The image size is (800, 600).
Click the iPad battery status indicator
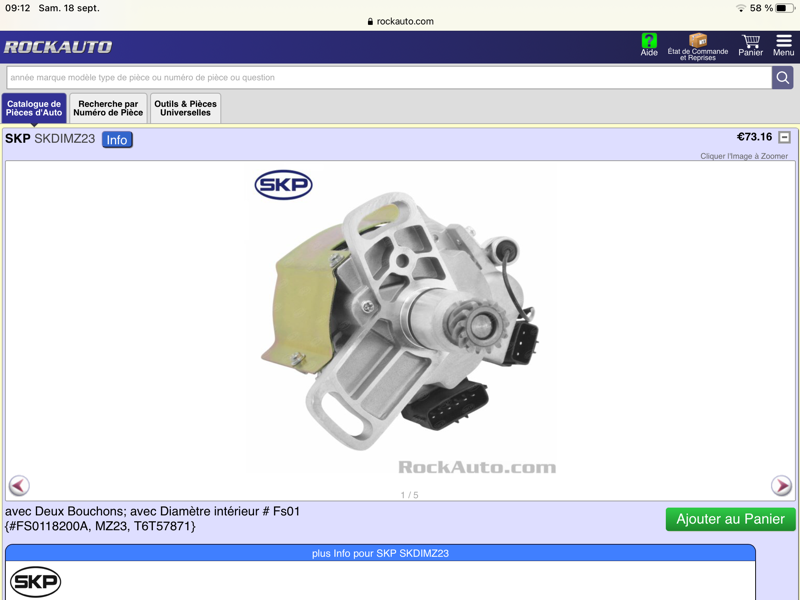click(785, 8)
